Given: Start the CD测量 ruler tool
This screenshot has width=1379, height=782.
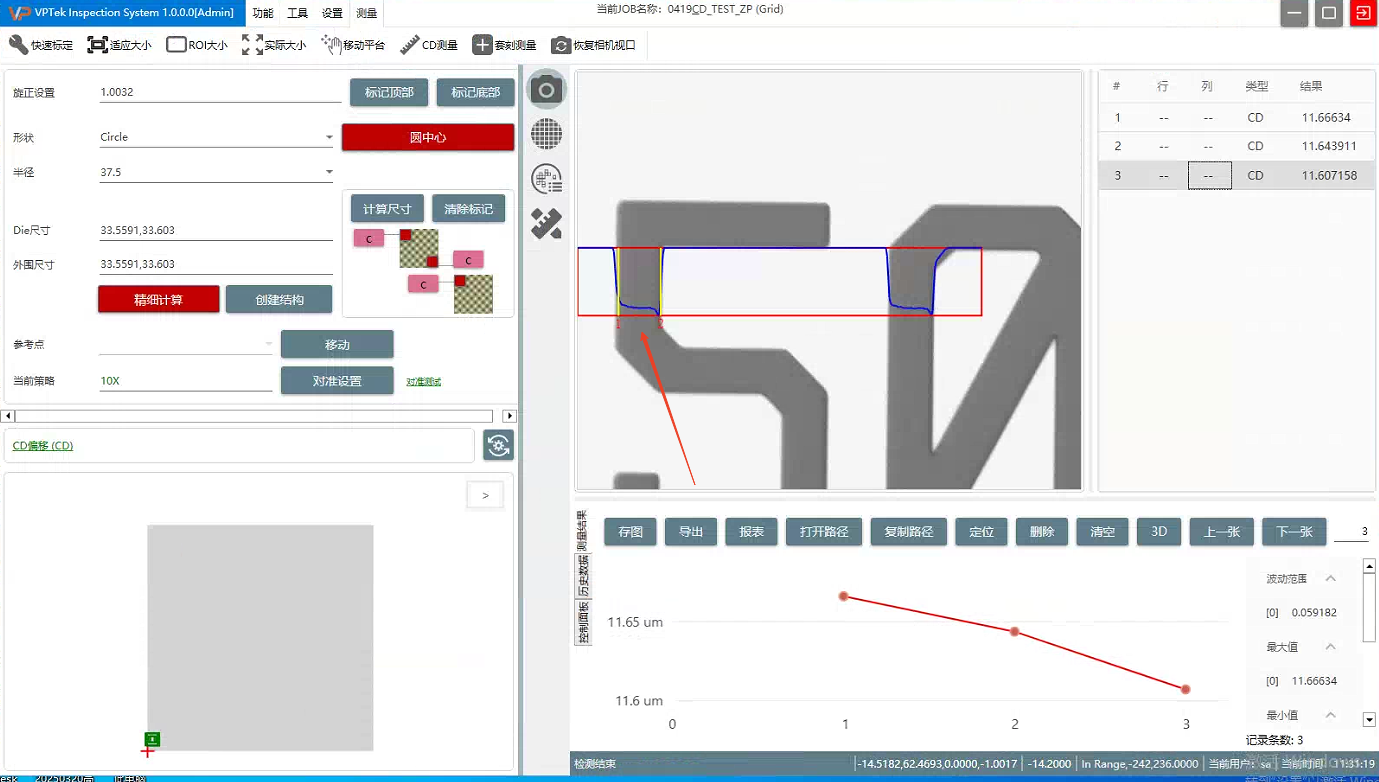Looking at the screenshot, I should [x=428, y=45].
